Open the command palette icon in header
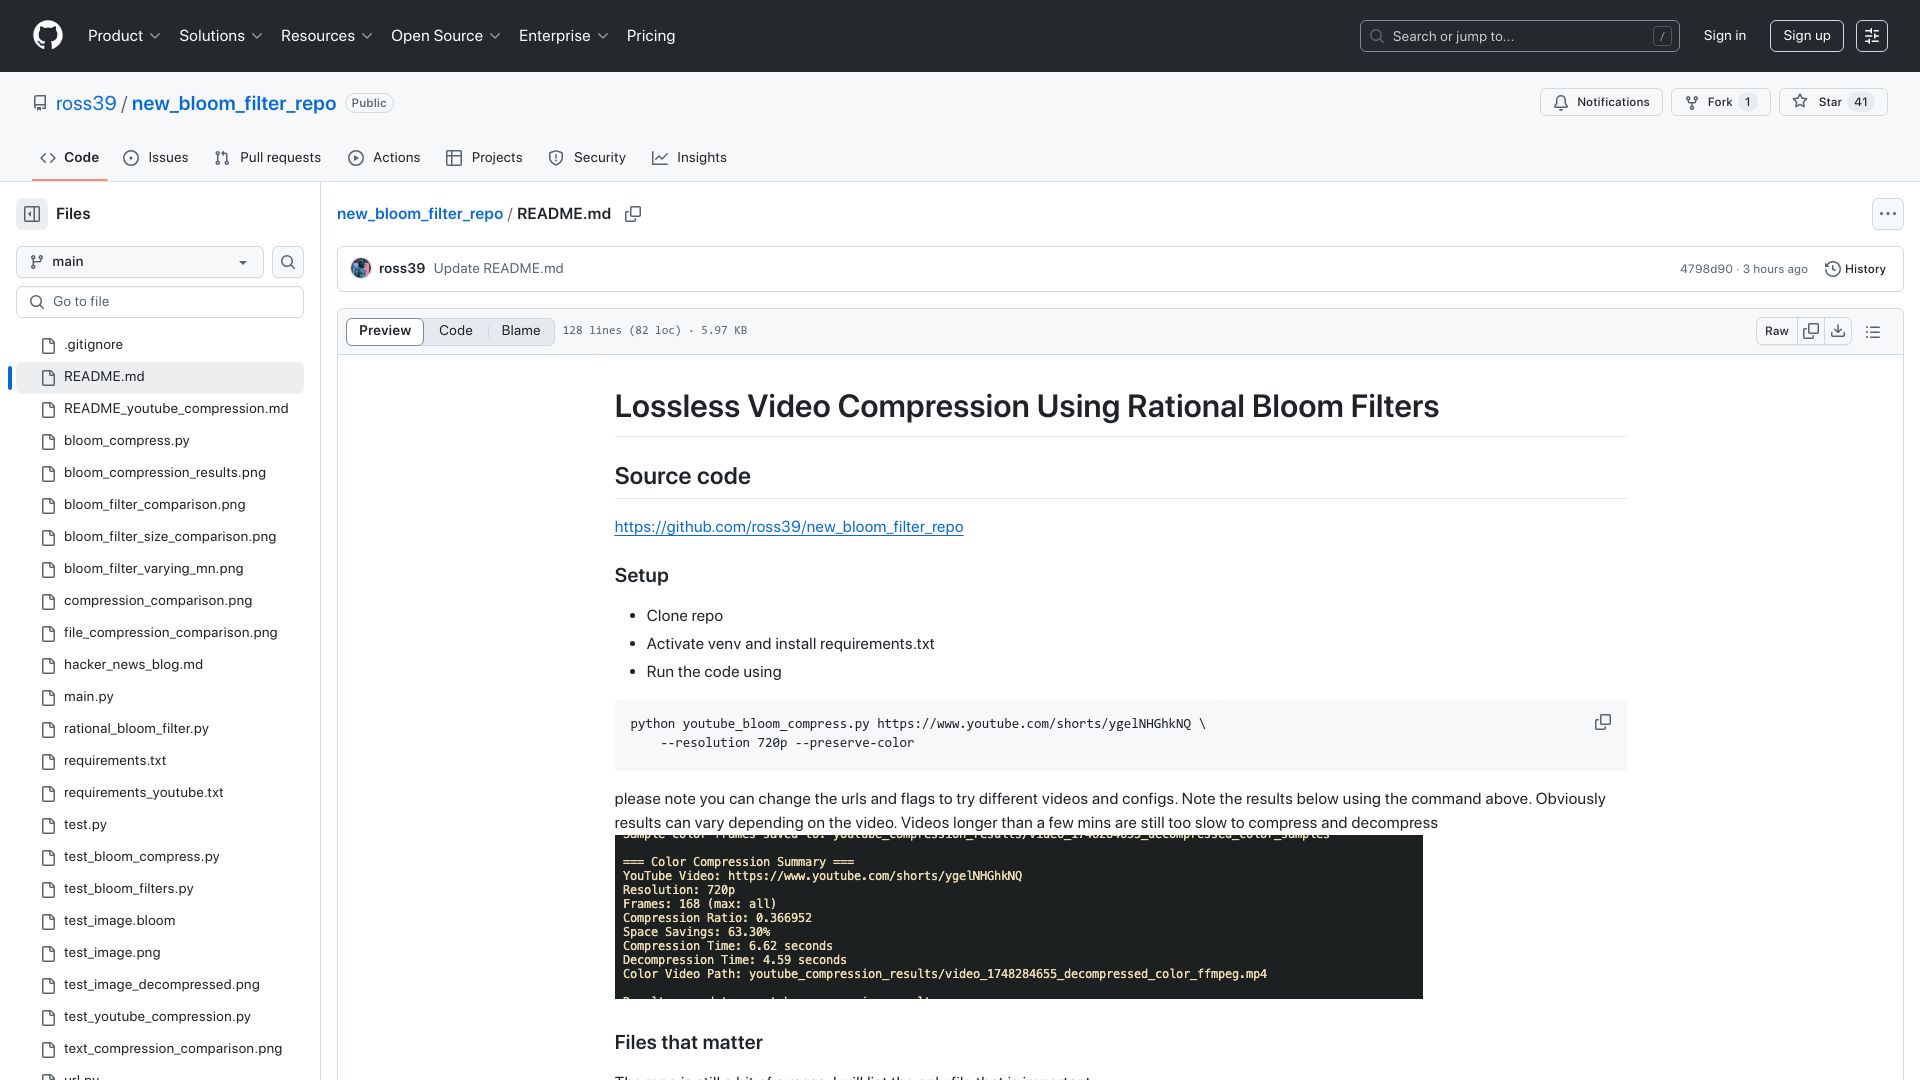1920x1080 pixels. 1872,36
